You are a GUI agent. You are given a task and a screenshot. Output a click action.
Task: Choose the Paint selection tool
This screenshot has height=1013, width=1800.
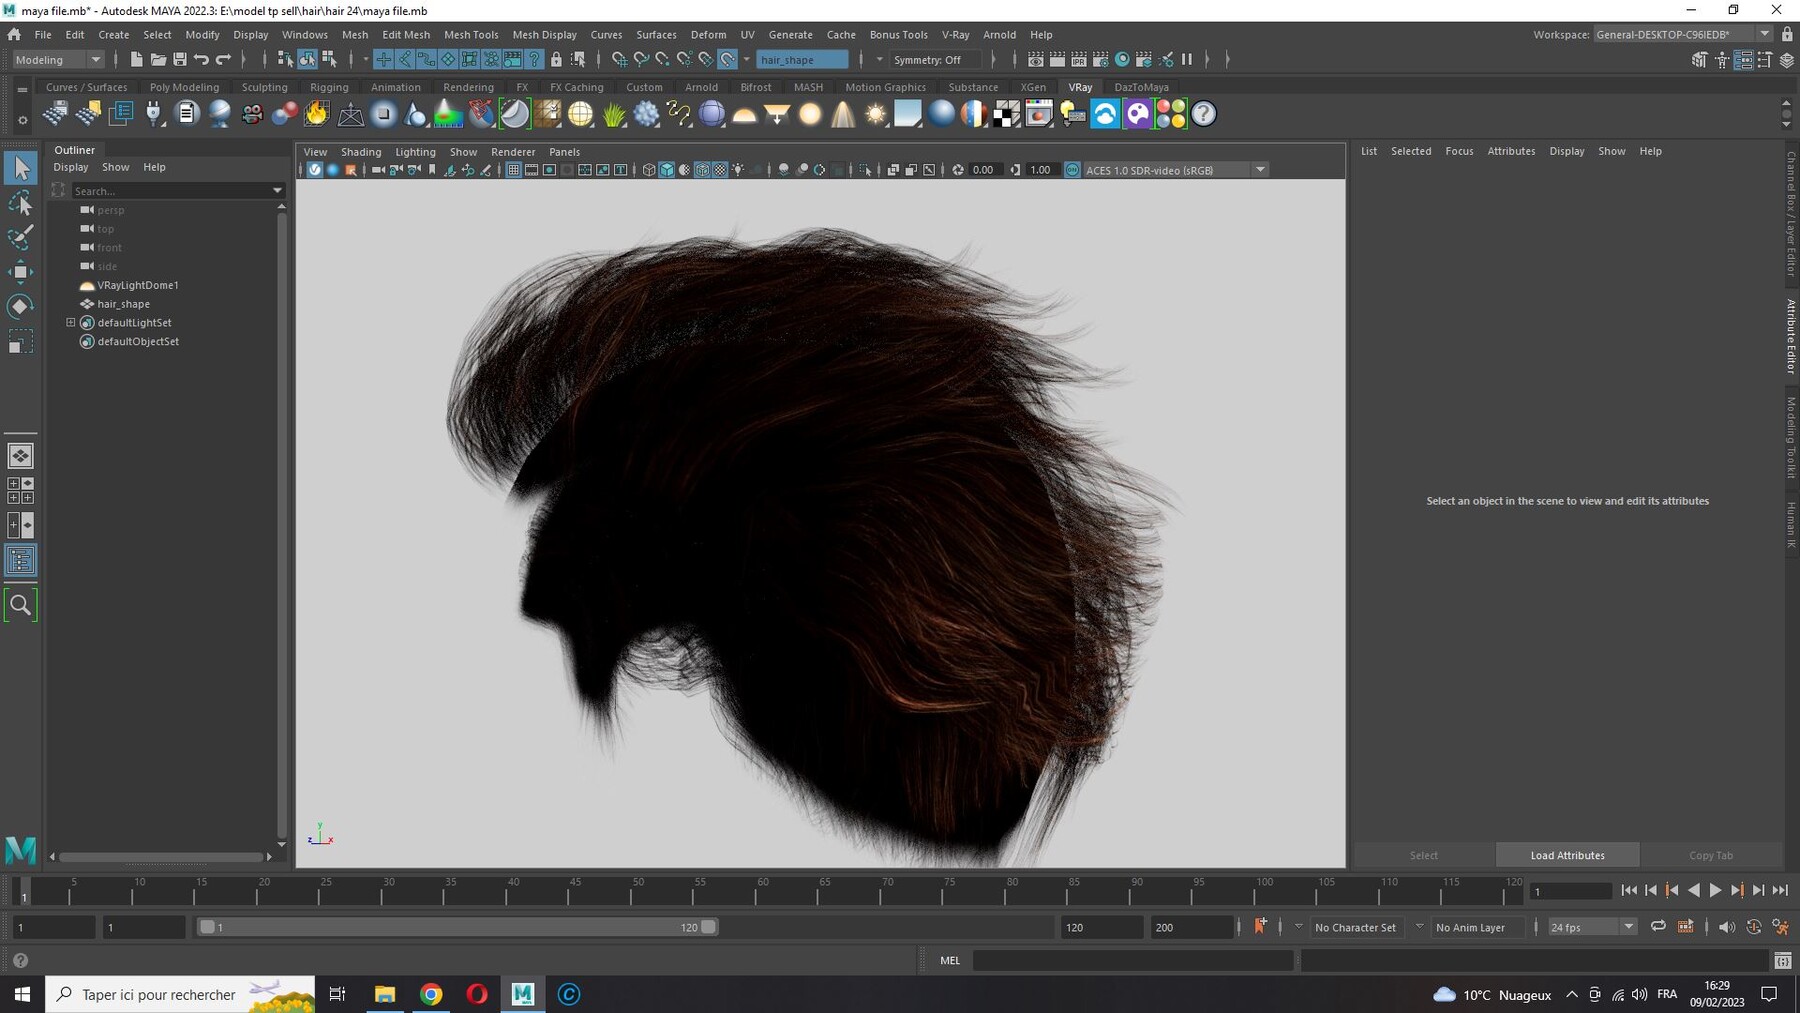[x=20, y=237]
